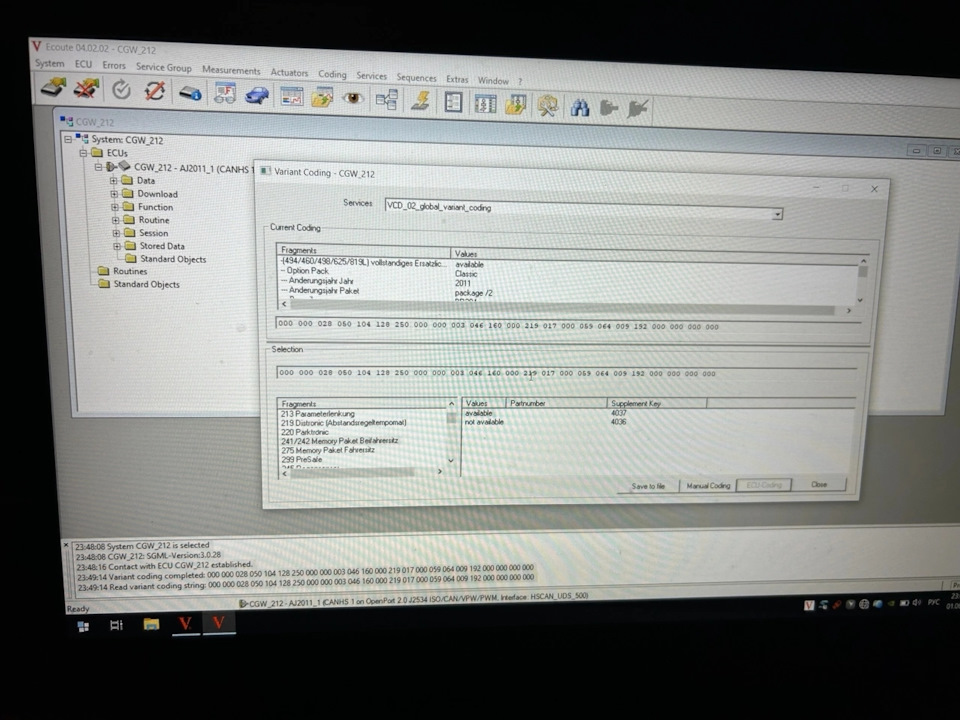The image size is (960, 720).
Task: Click the wrench tools toolbar icon
Action: 547,105
